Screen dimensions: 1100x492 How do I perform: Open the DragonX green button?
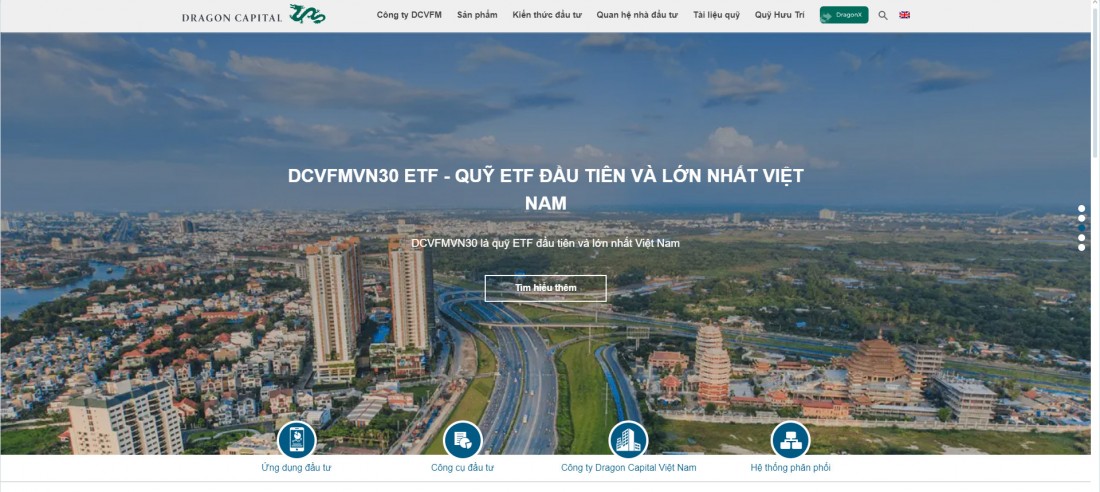[x=844, y=15]
